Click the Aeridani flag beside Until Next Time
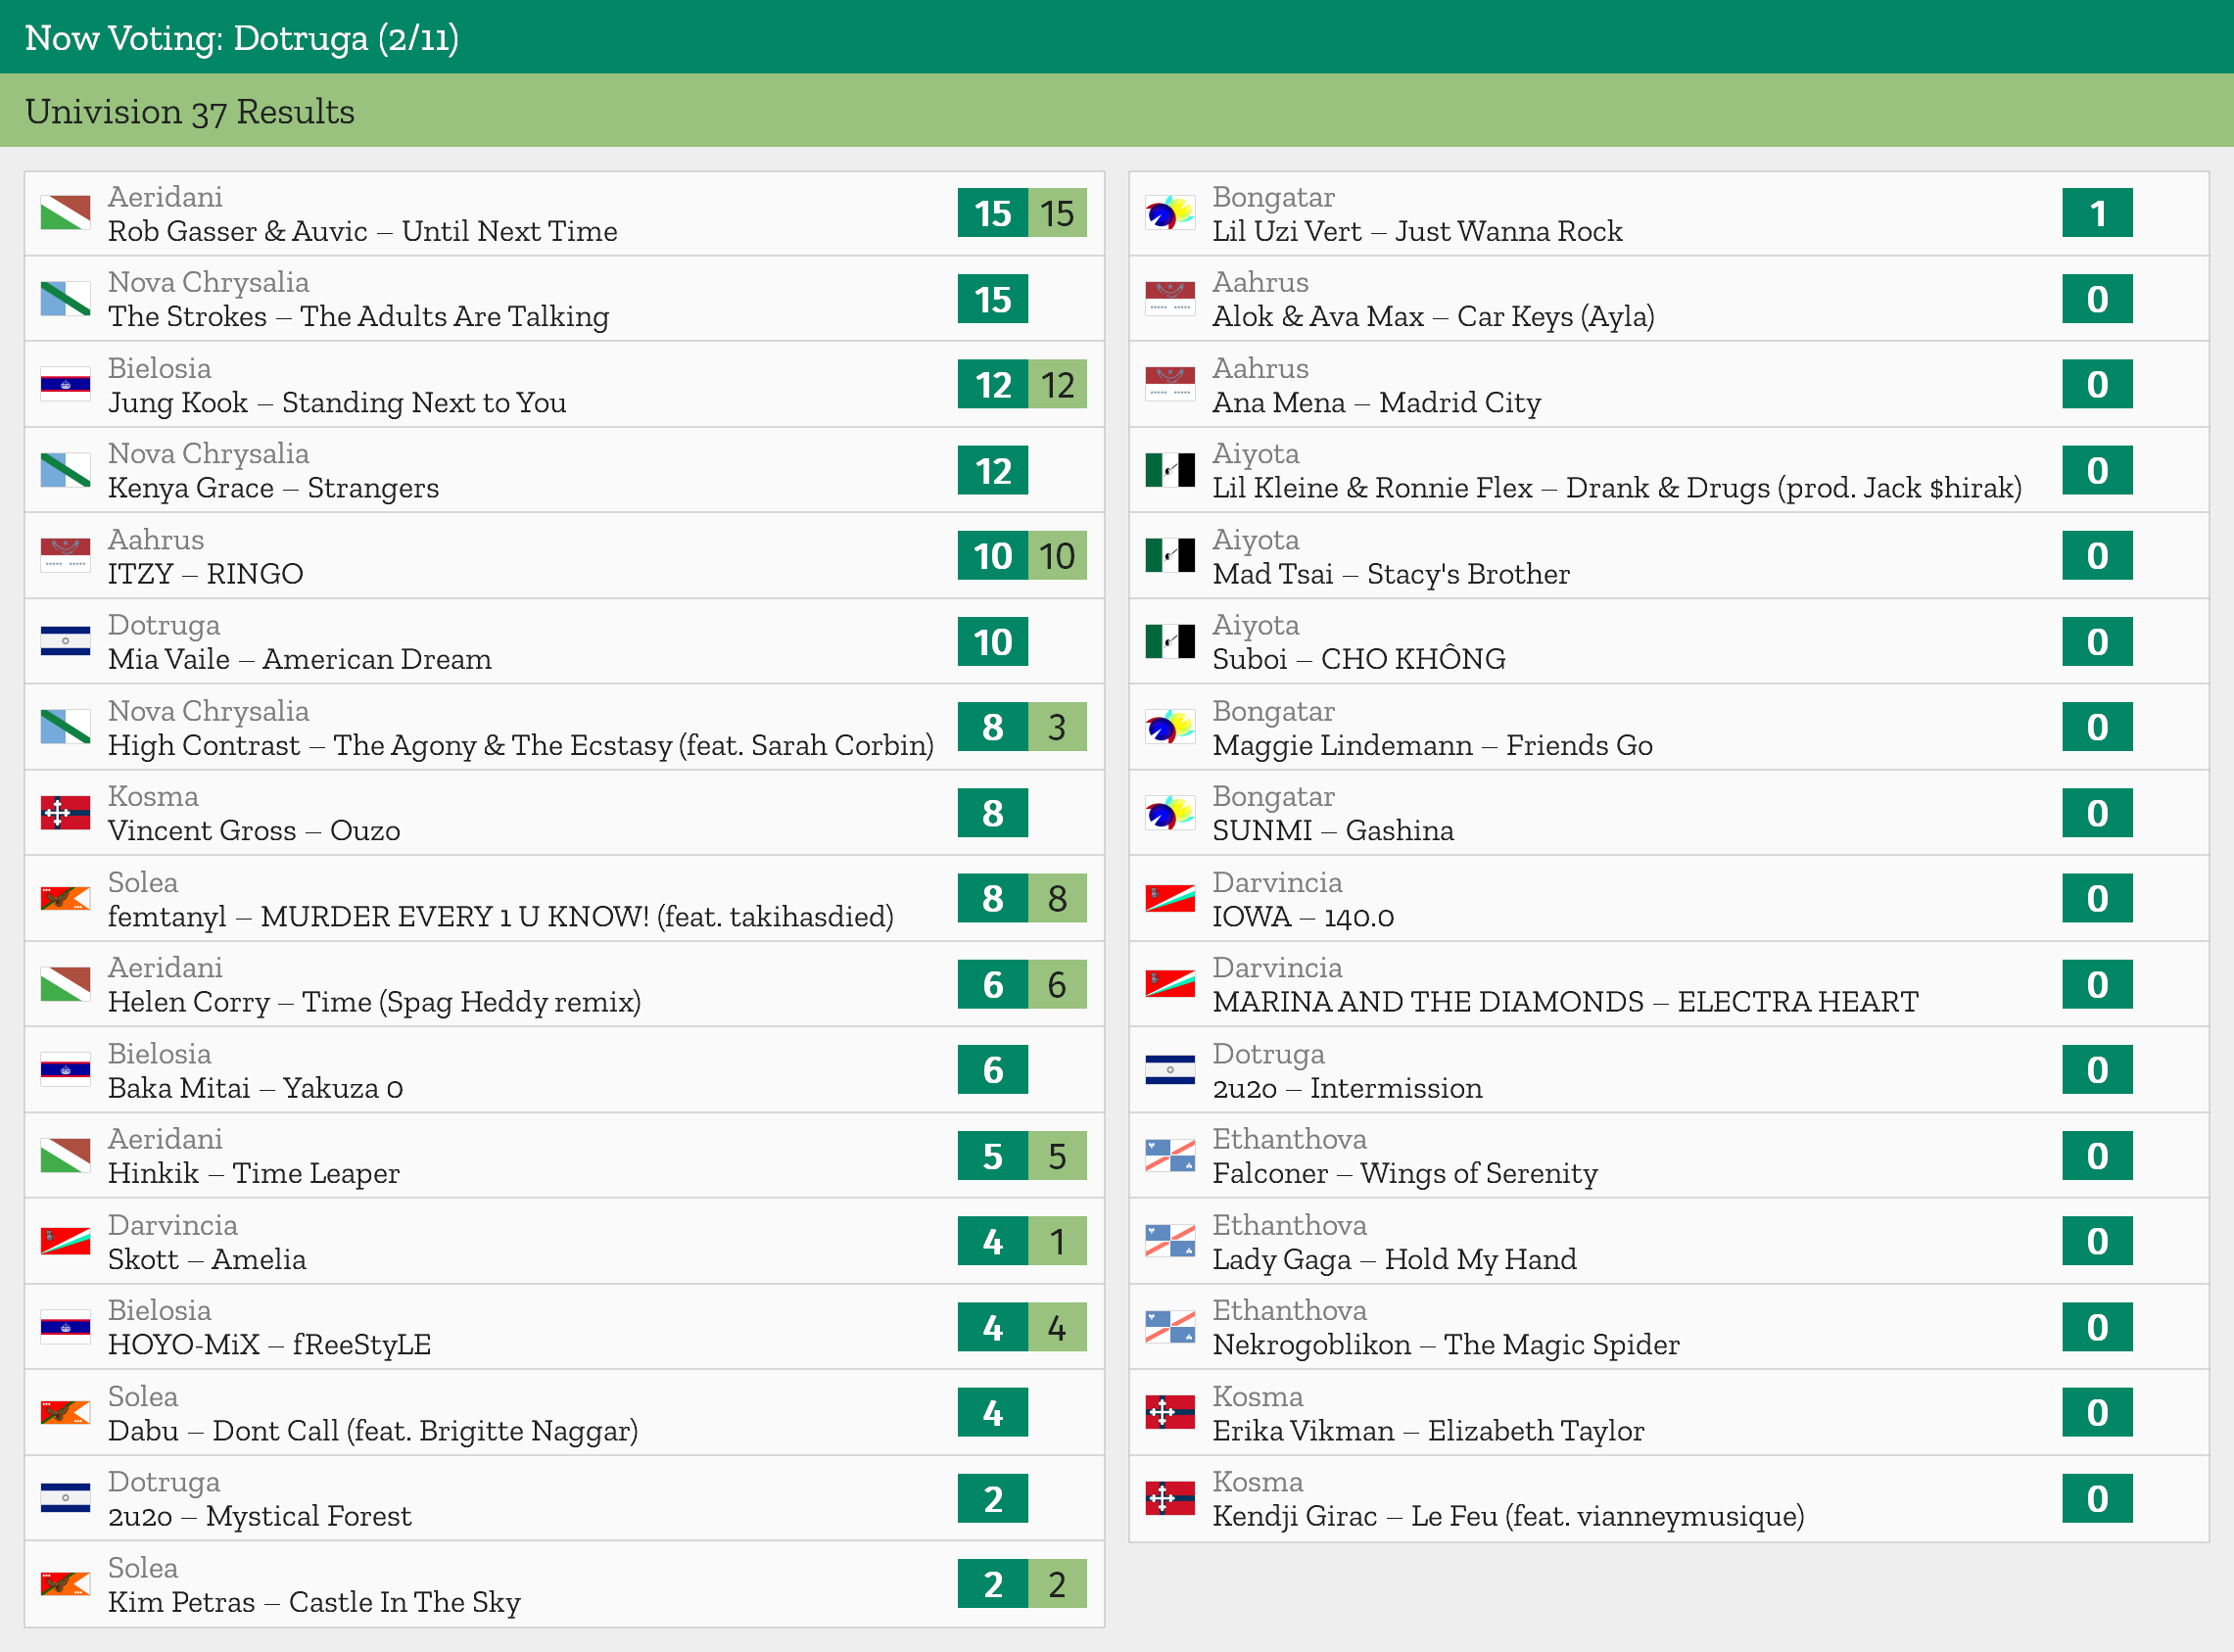 [65, 213]
